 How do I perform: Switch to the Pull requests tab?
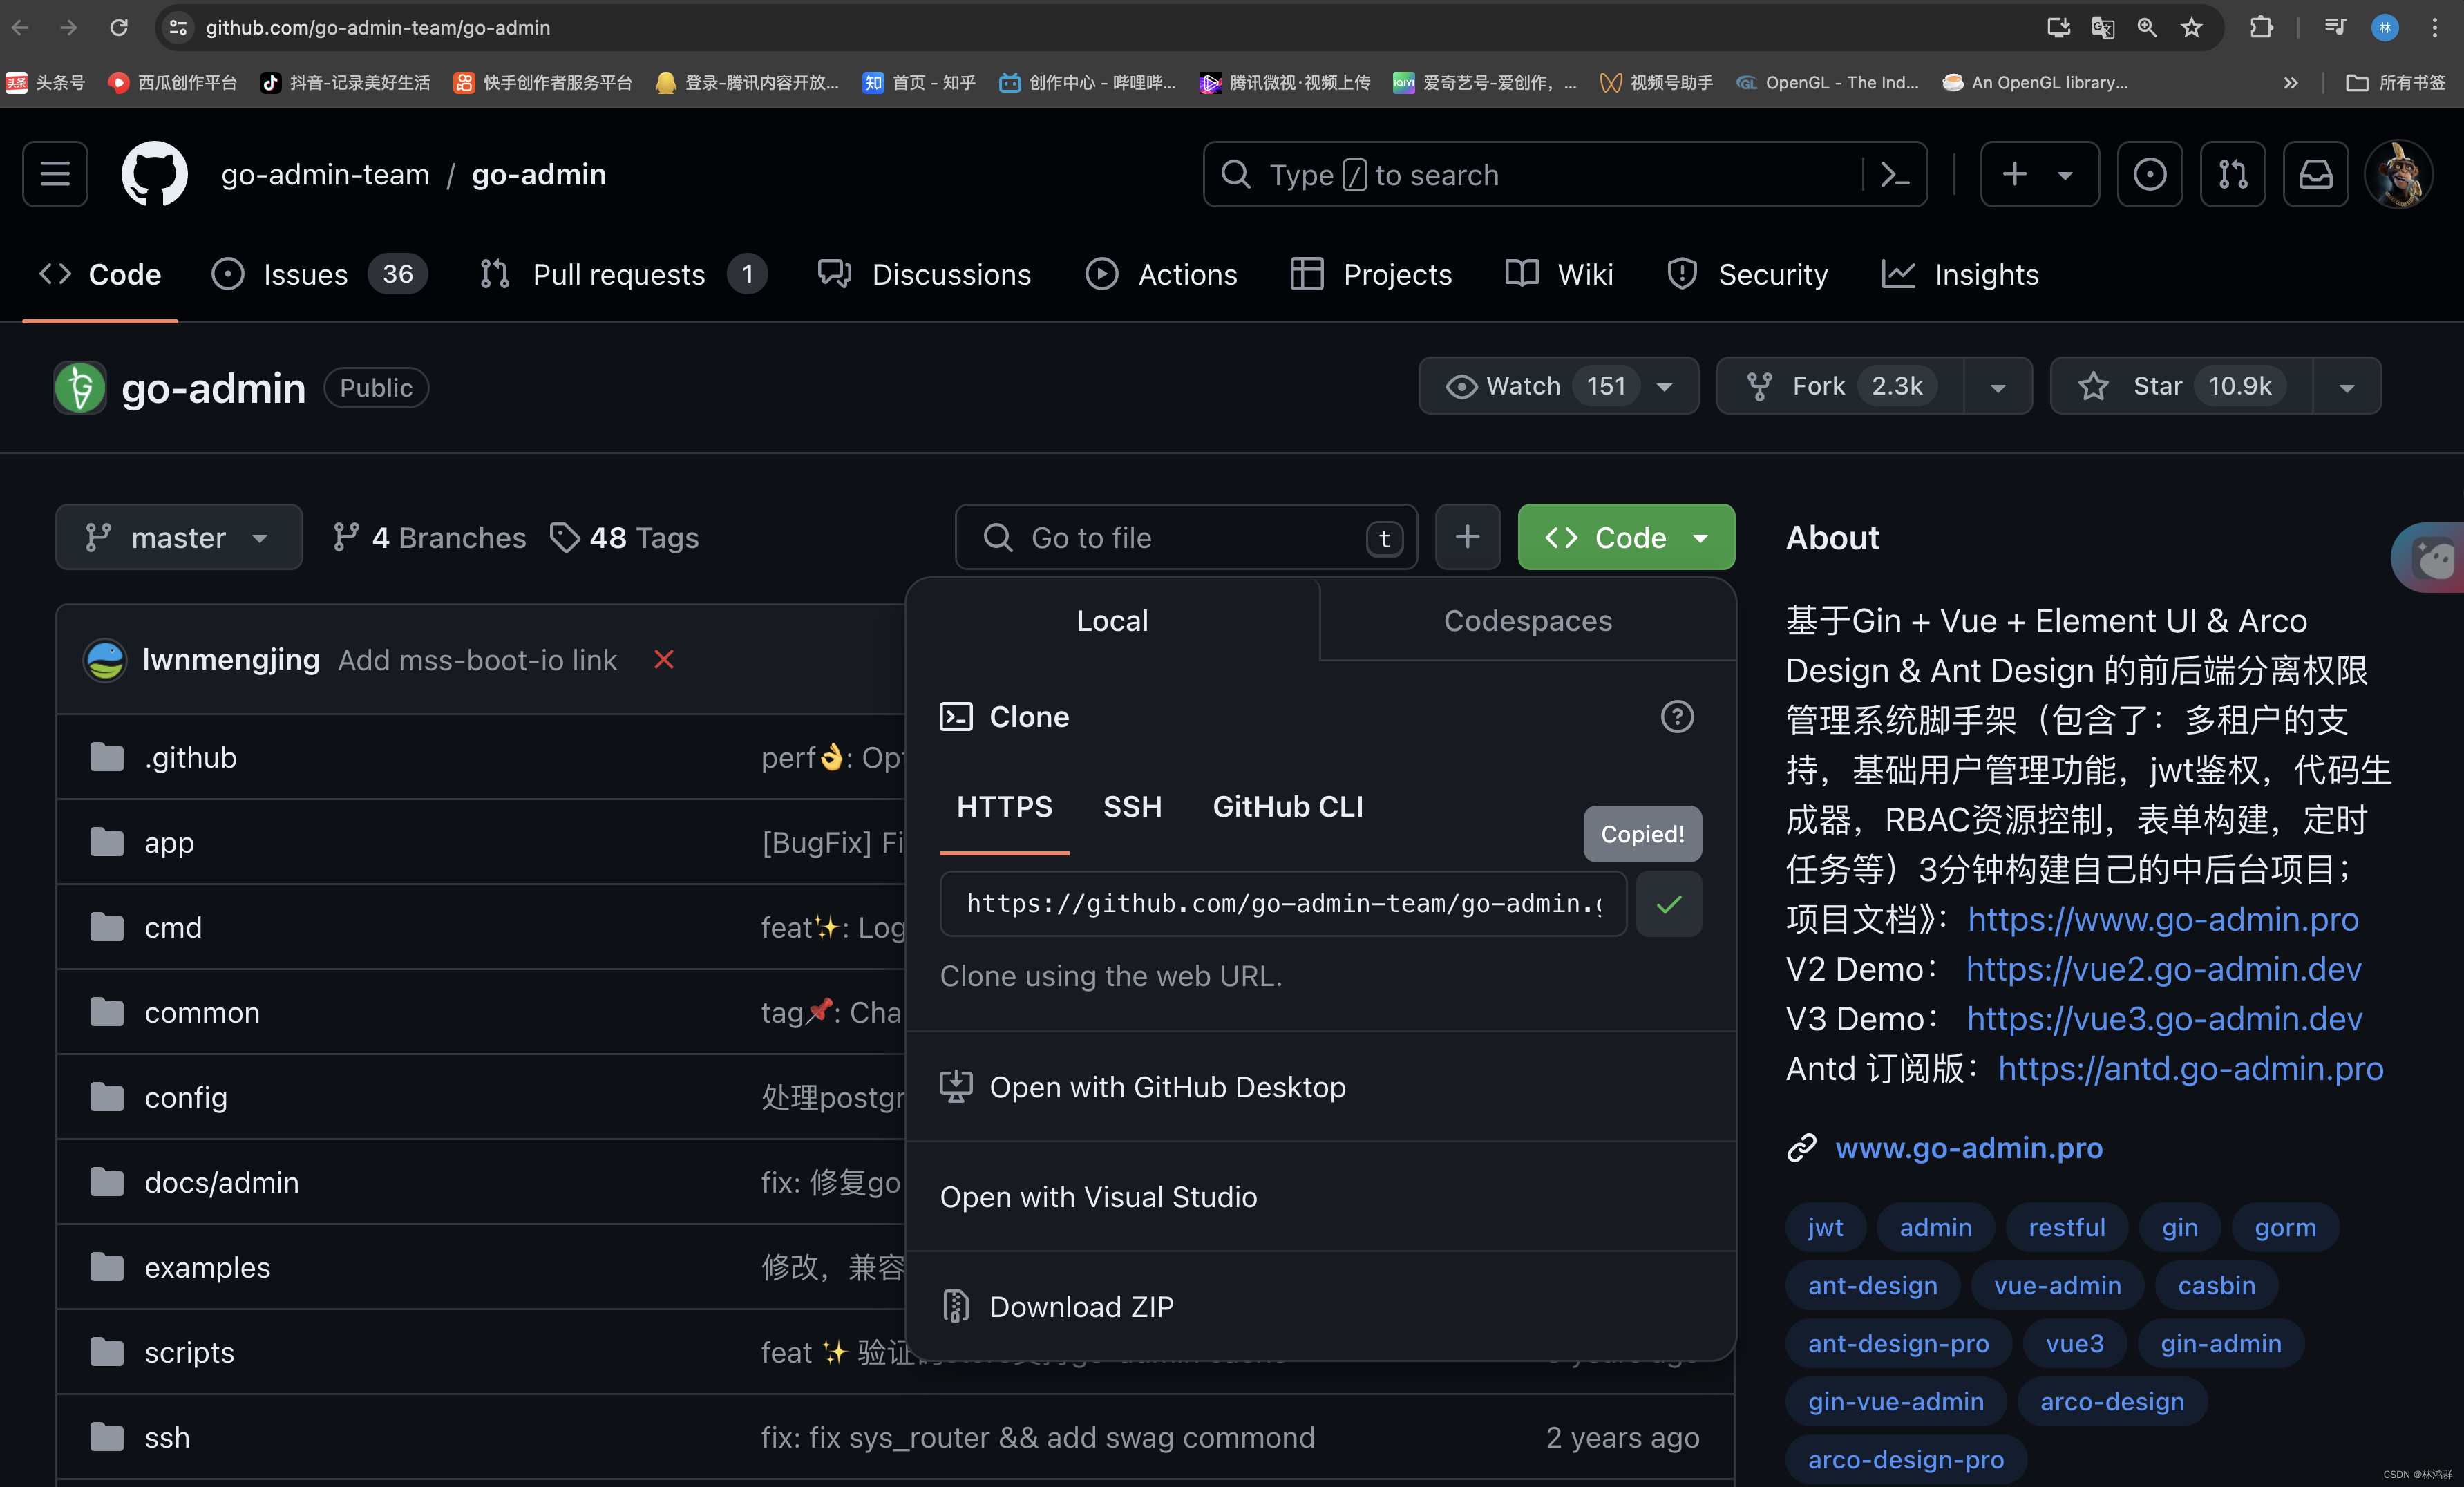(623, 274)
